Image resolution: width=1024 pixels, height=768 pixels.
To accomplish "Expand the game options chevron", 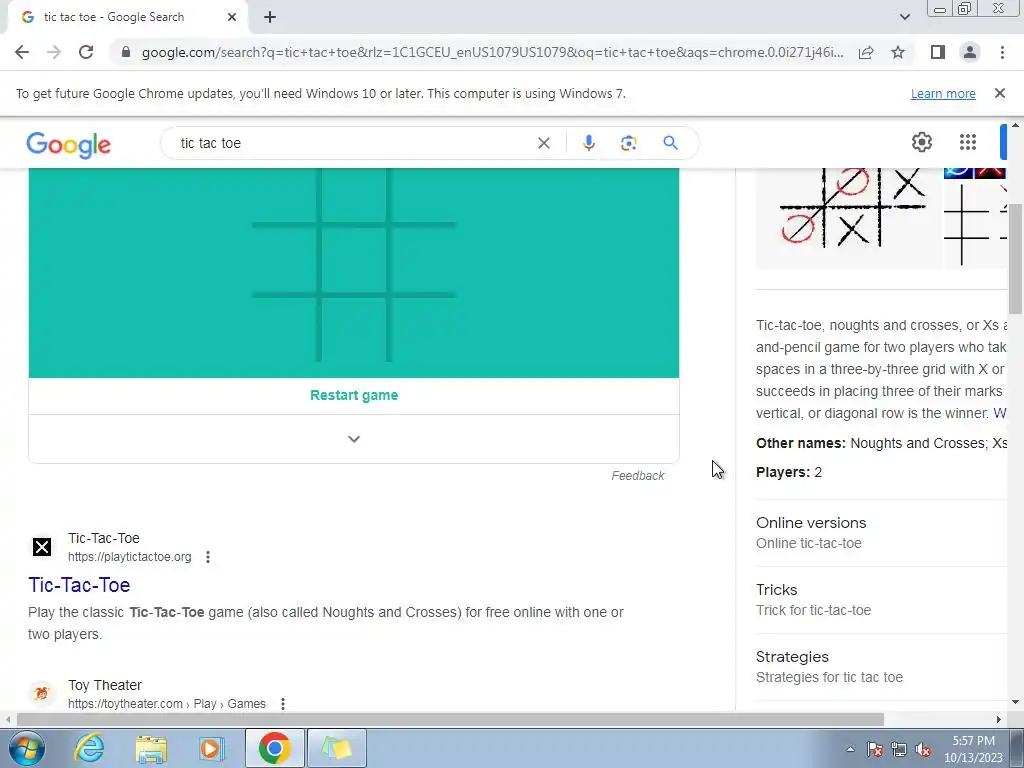I will (x=354, y=439).
